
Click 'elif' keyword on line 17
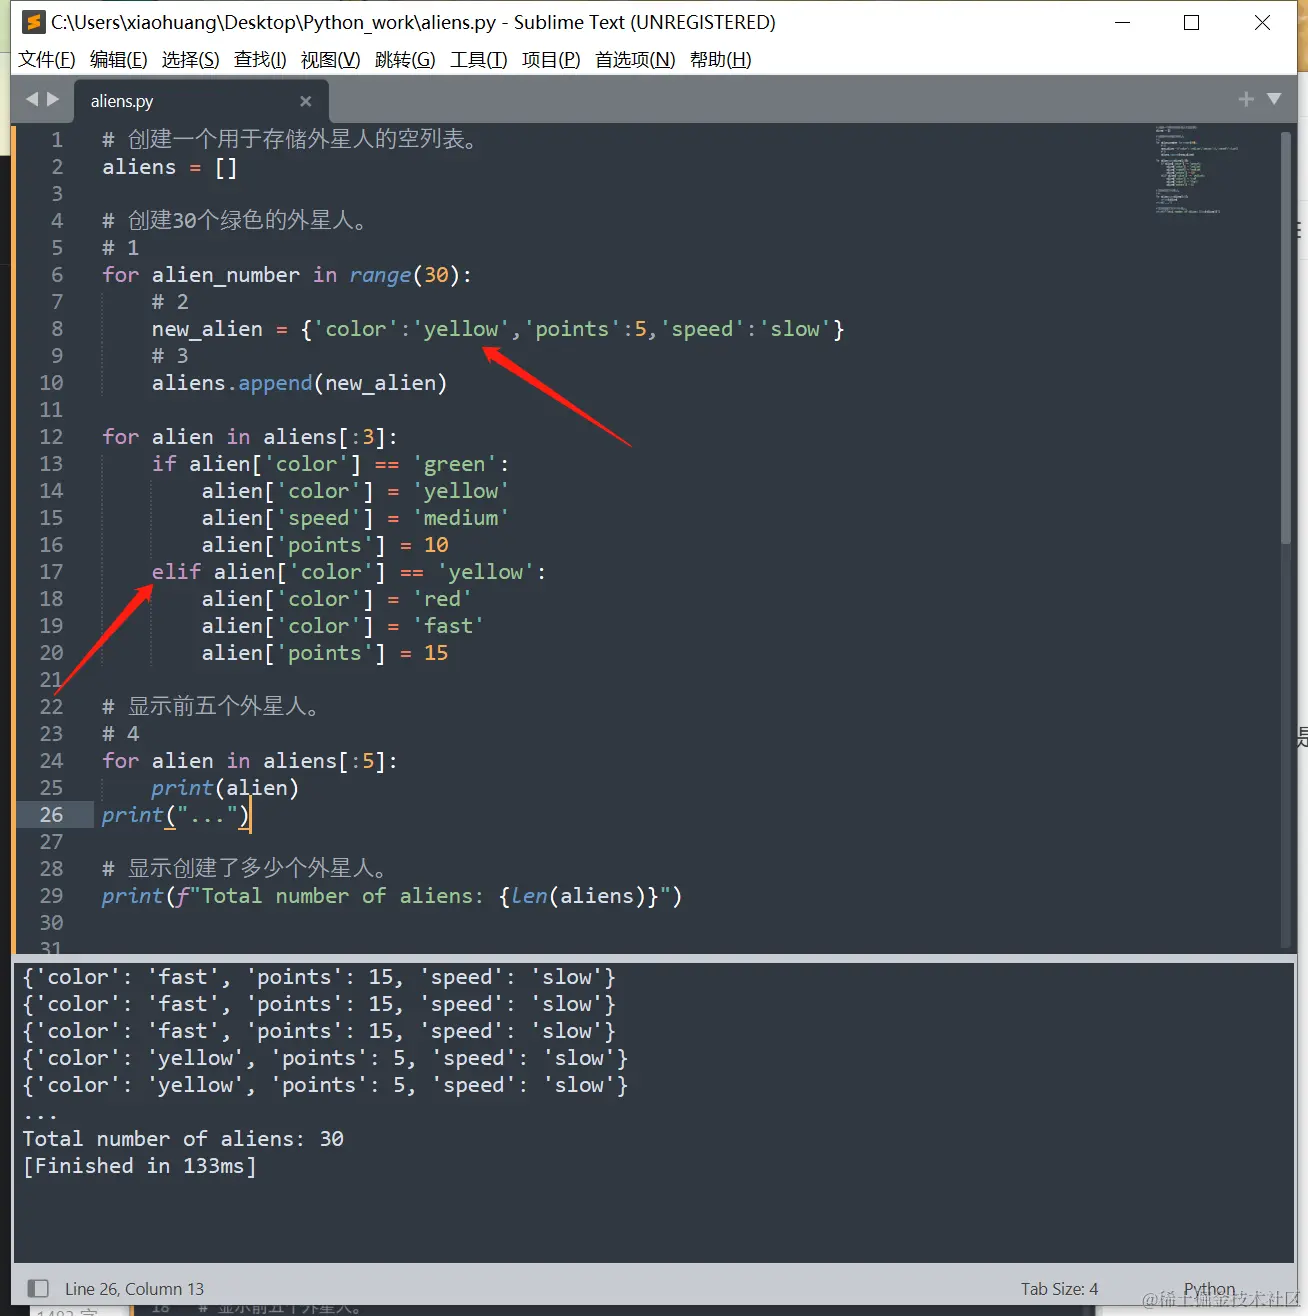(176, 572)
